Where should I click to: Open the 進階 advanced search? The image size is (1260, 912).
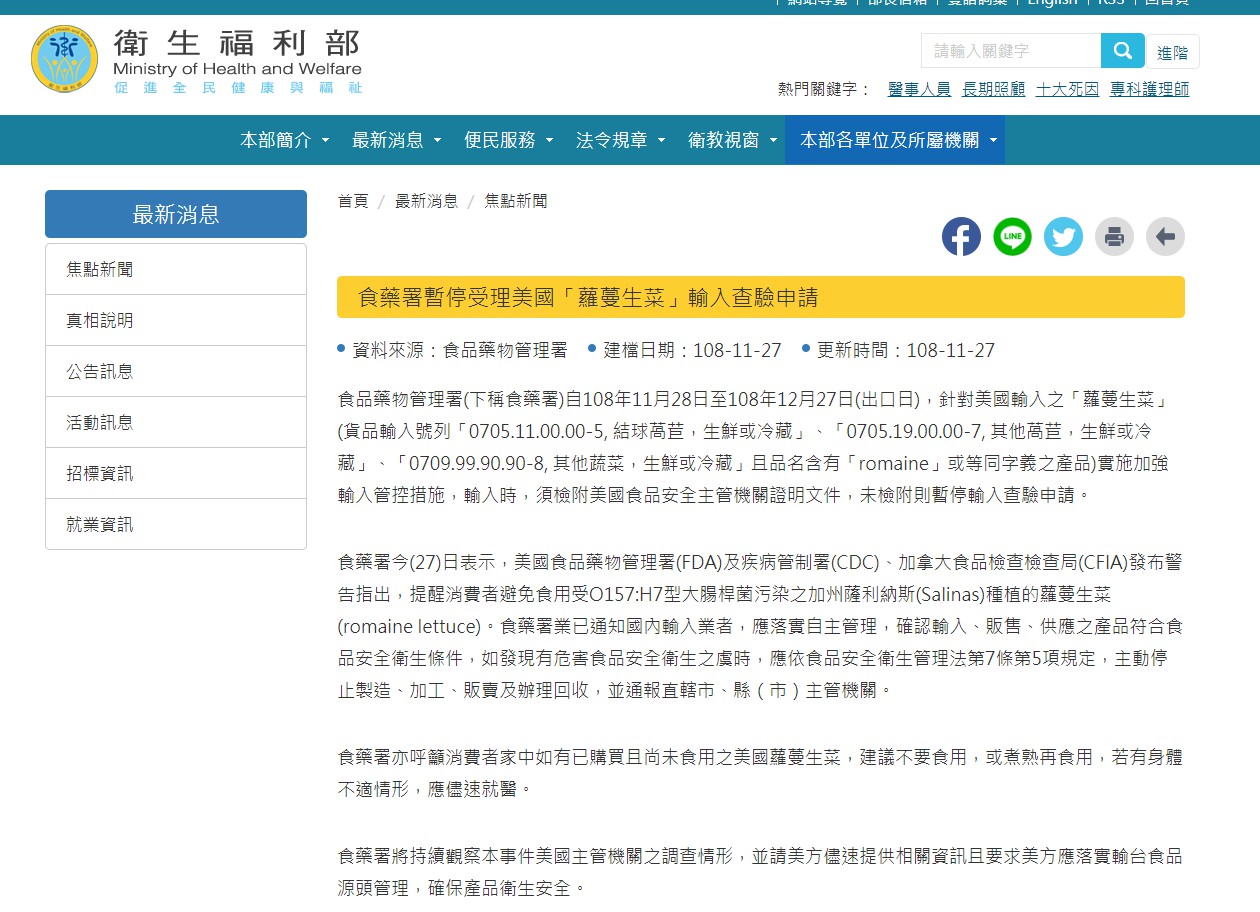click(1173, 52)
